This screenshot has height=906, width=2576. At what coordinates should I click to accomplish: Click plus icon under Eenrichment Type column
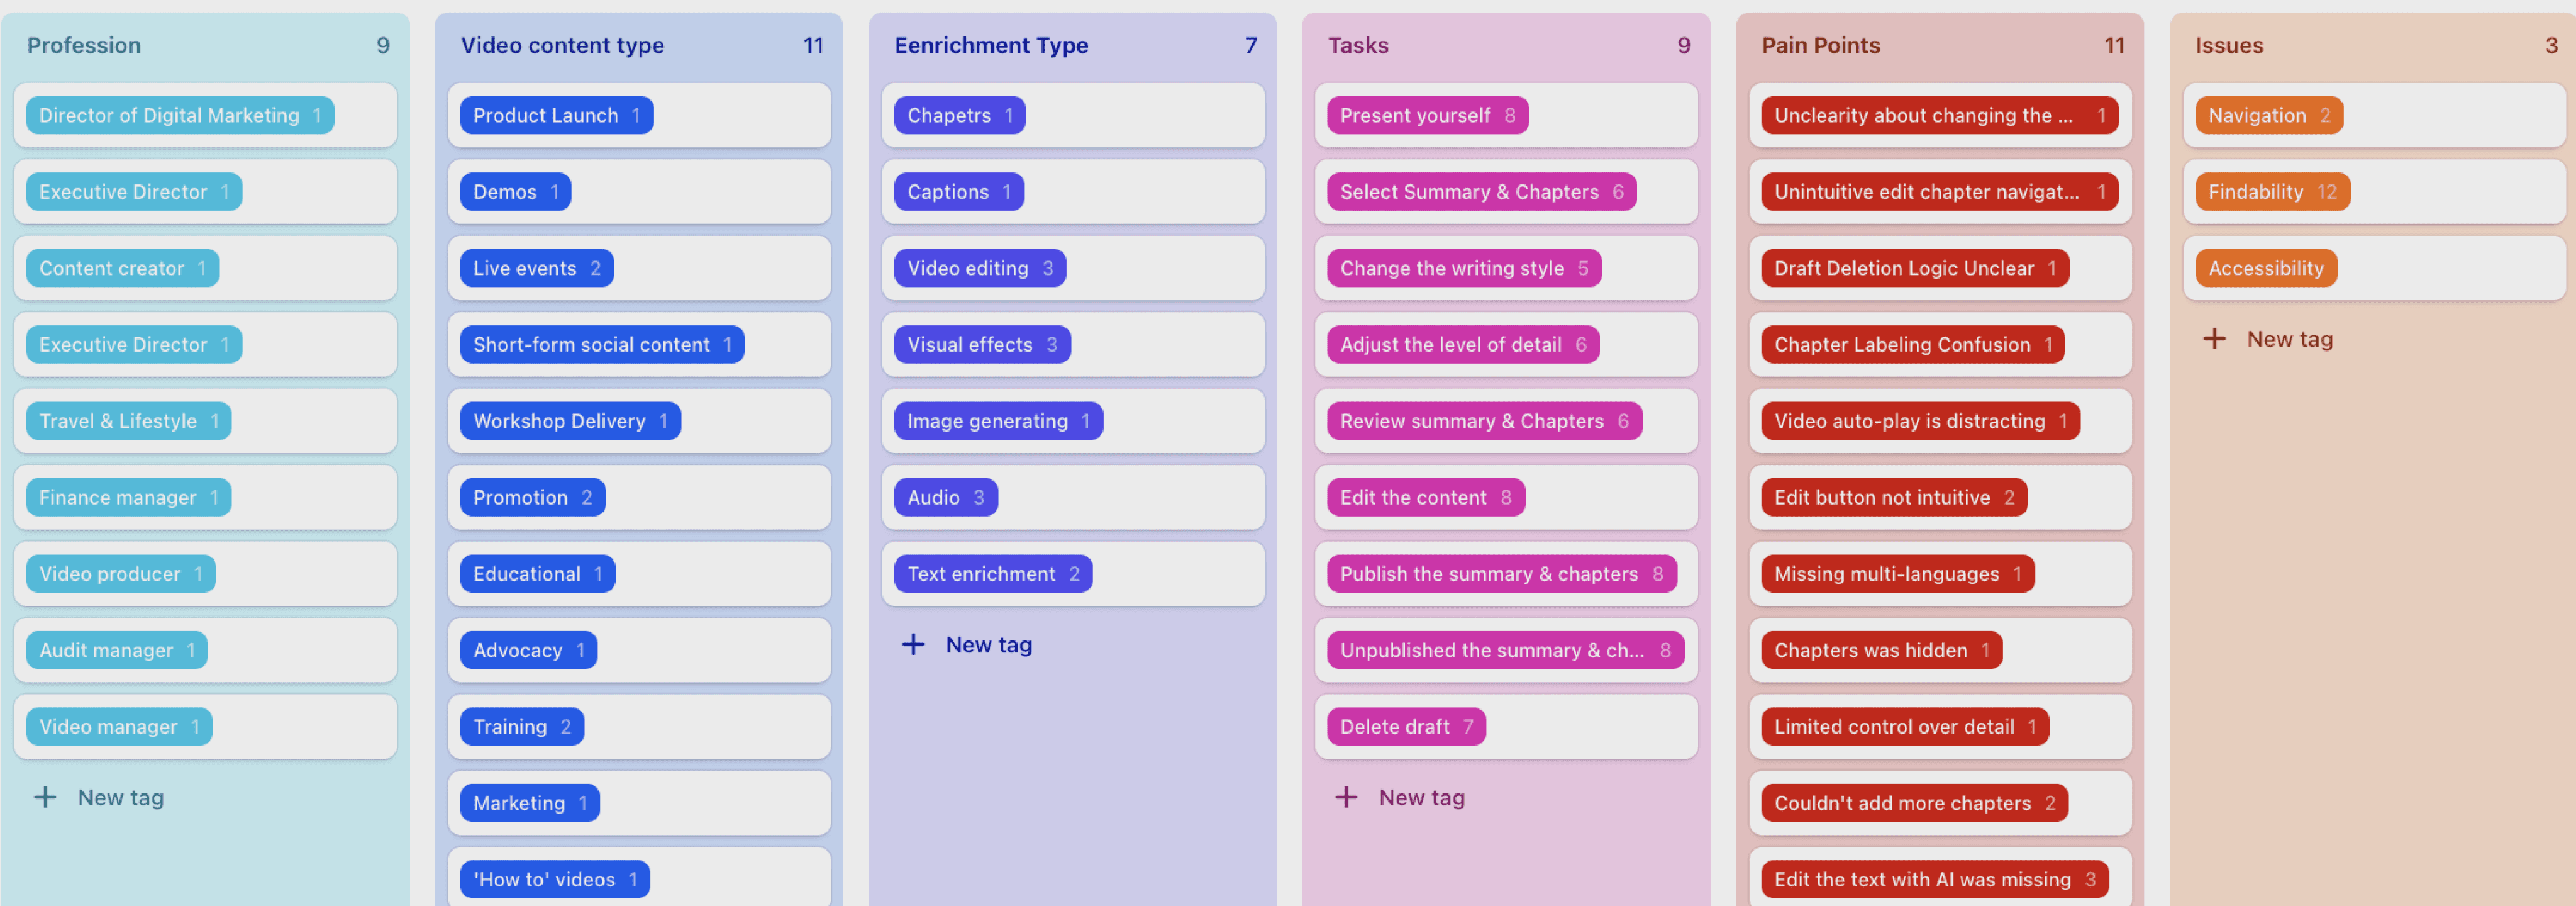913,644
